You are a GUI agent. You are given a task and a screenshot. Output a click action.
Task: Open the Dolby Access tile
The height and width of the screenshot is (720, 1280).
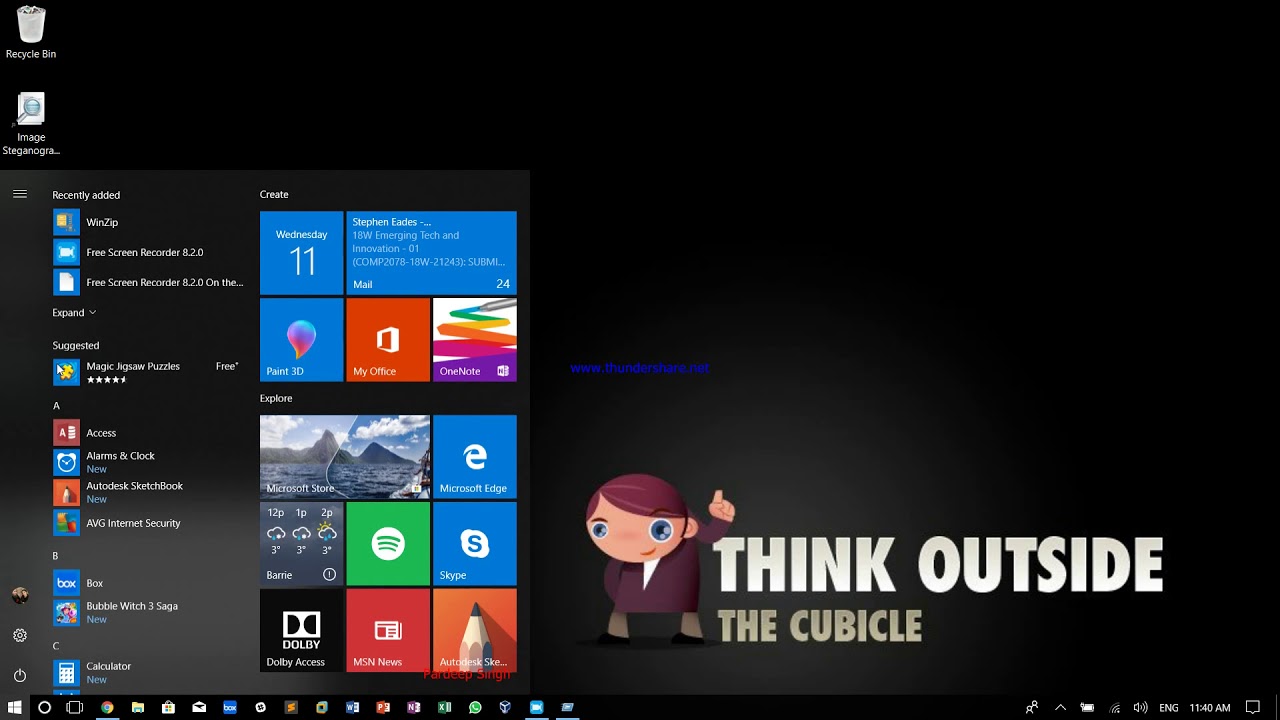coord(301,630)
